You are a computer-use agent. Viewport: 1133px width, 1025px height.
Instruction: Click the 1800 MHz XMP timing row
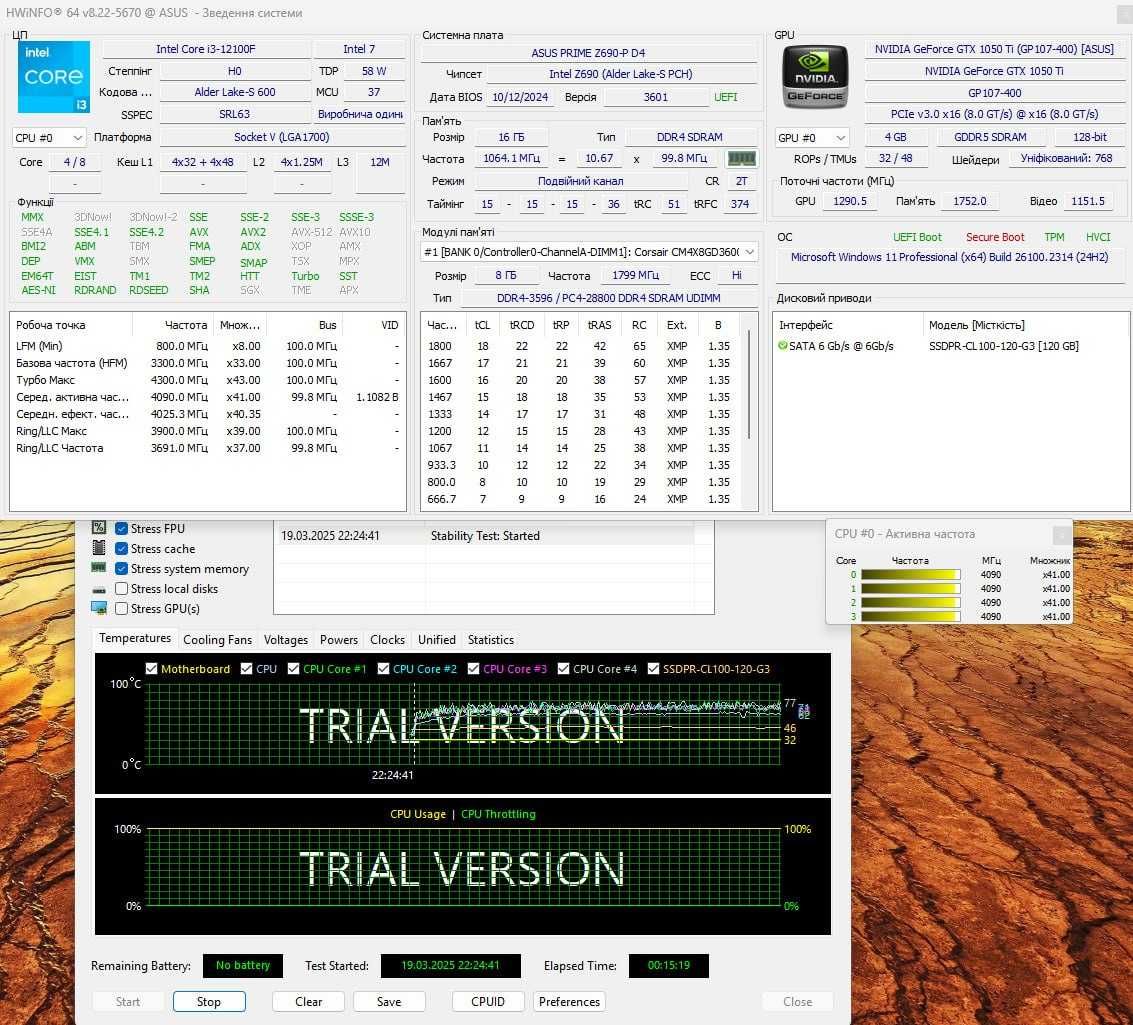[584, 346]
